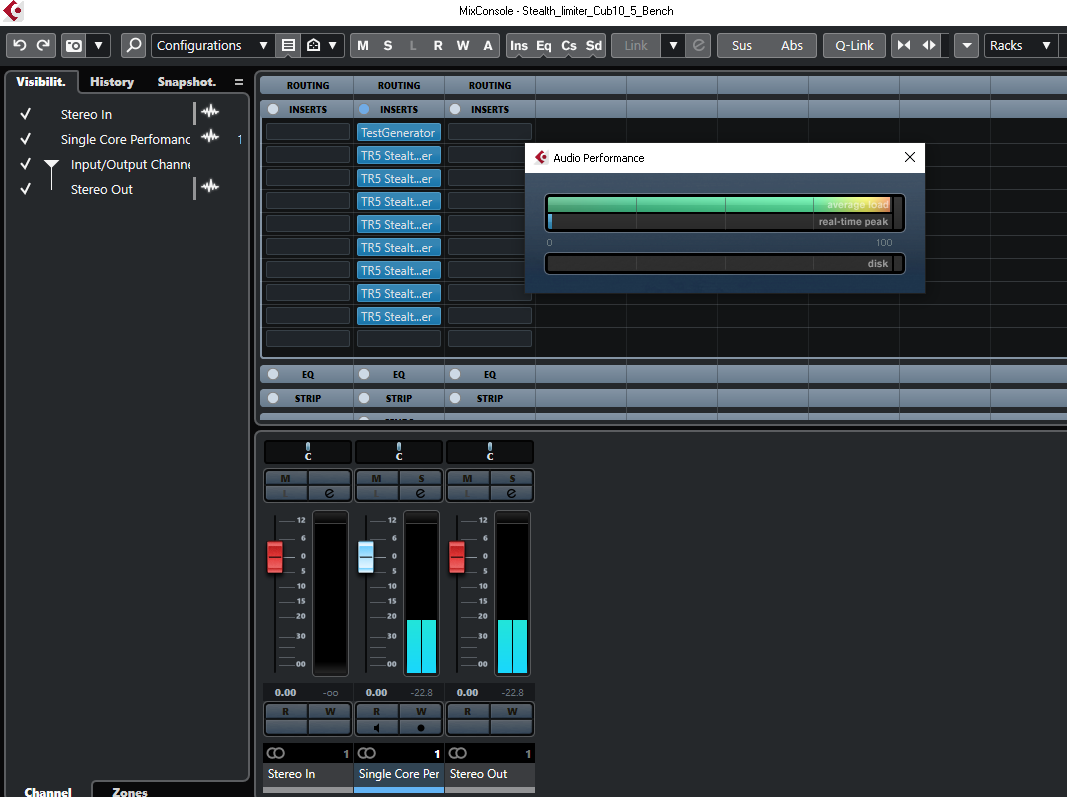Bypass all inserts with Ins button
Image resolution: width=1067 pixels, height=797 pixels.
pyautogui.click(x=519, y=46)
